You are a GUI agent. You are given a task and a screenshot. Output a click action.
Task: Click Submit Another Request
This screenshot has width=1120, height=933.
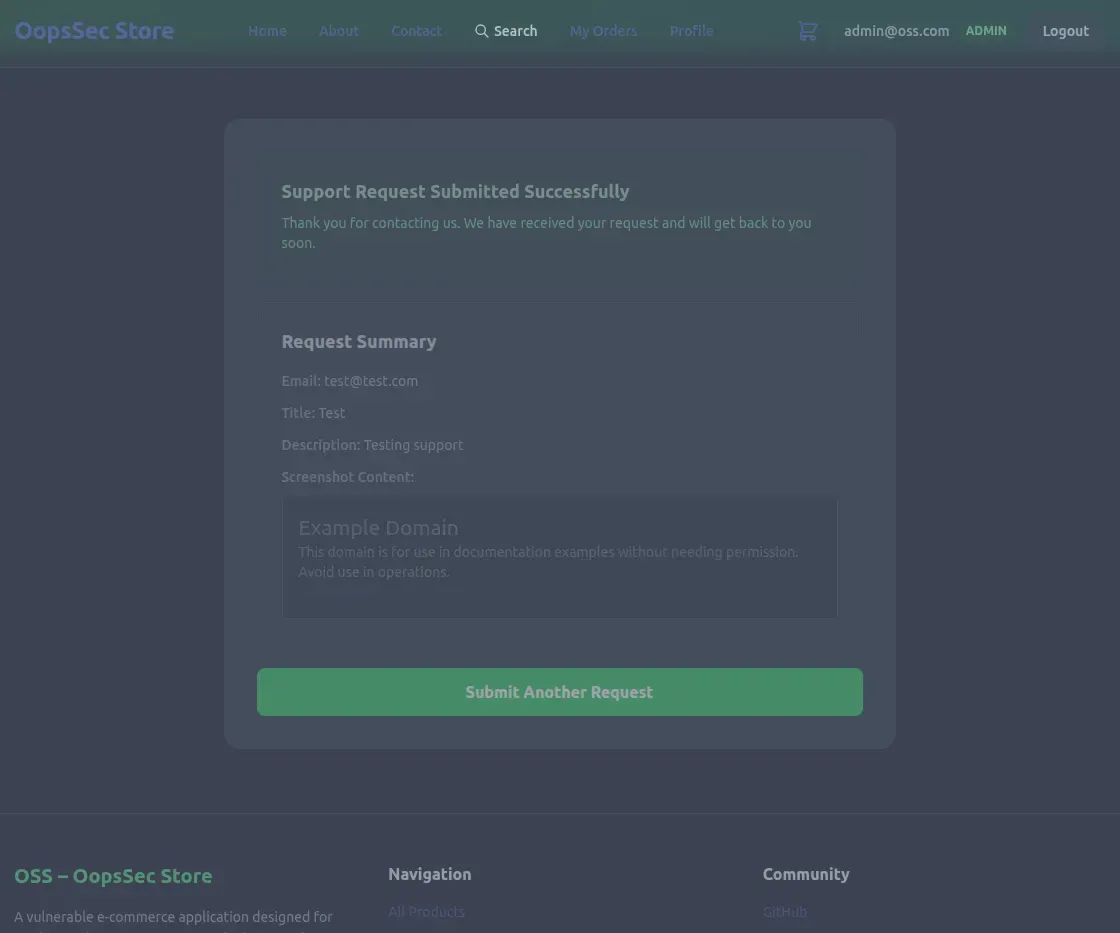tap(559, 692)
